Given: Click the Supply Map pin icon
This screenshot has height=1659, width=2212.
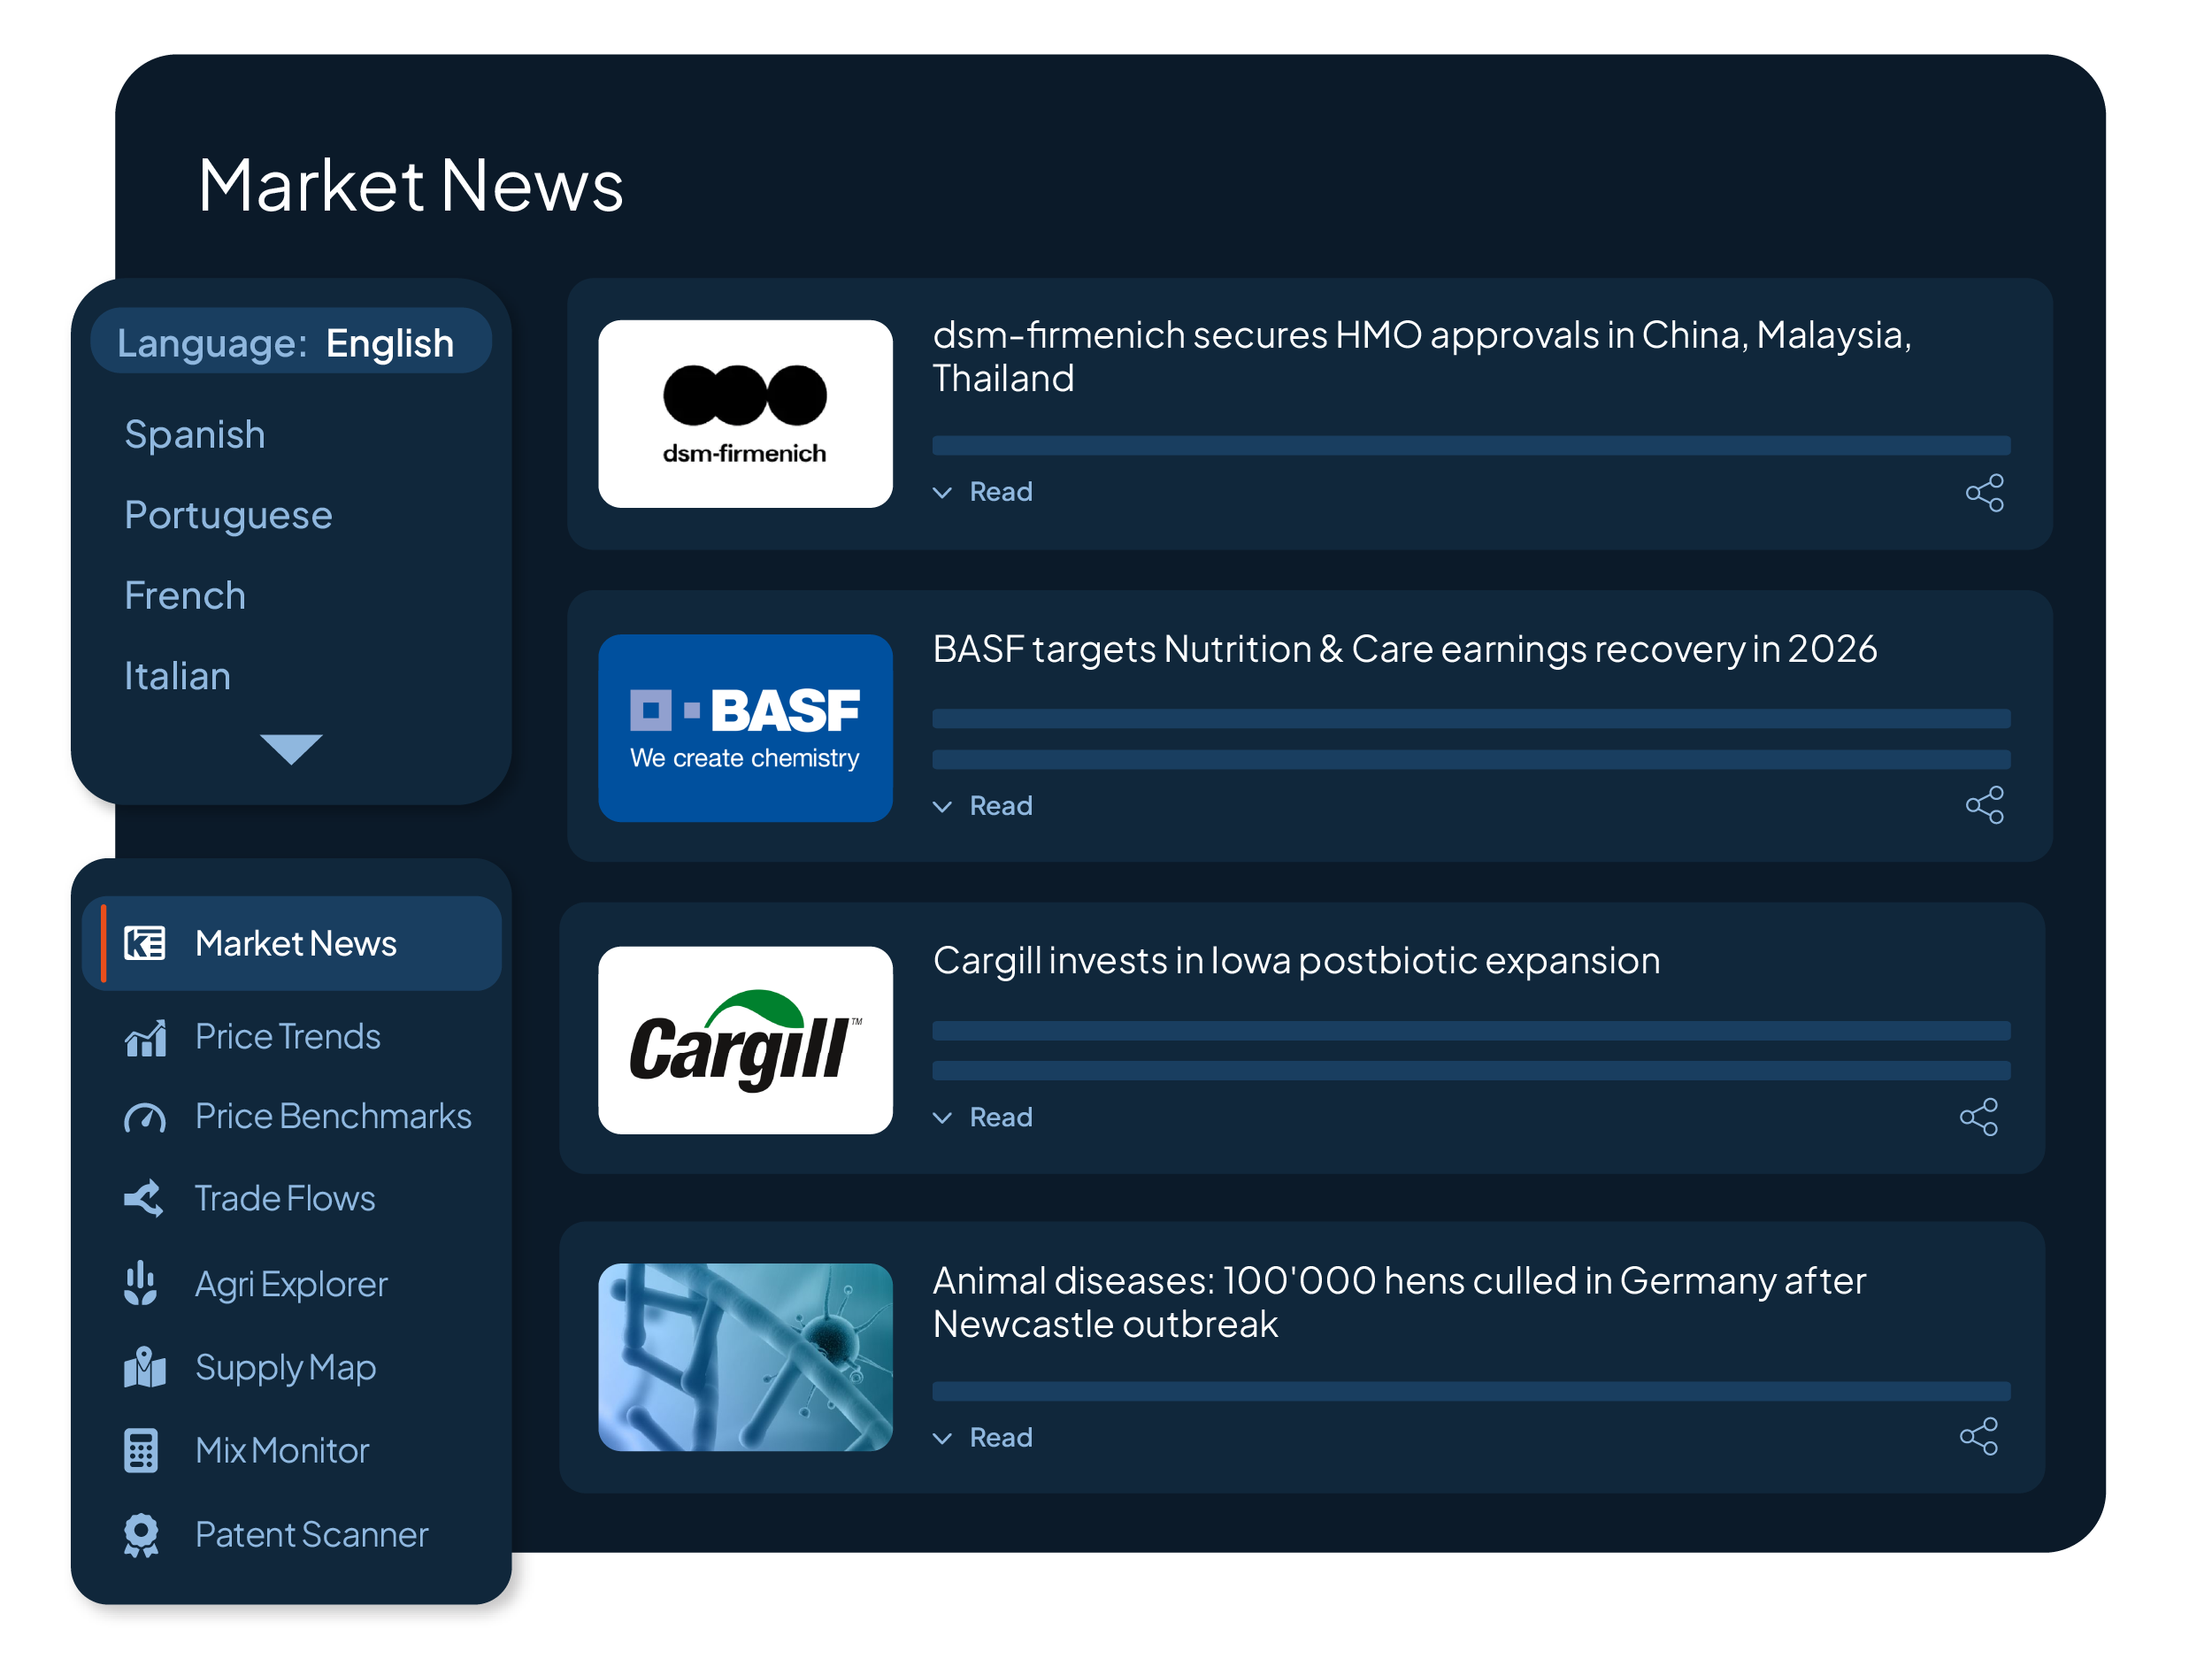Looking at the screenshot, I should (145, 1367).
